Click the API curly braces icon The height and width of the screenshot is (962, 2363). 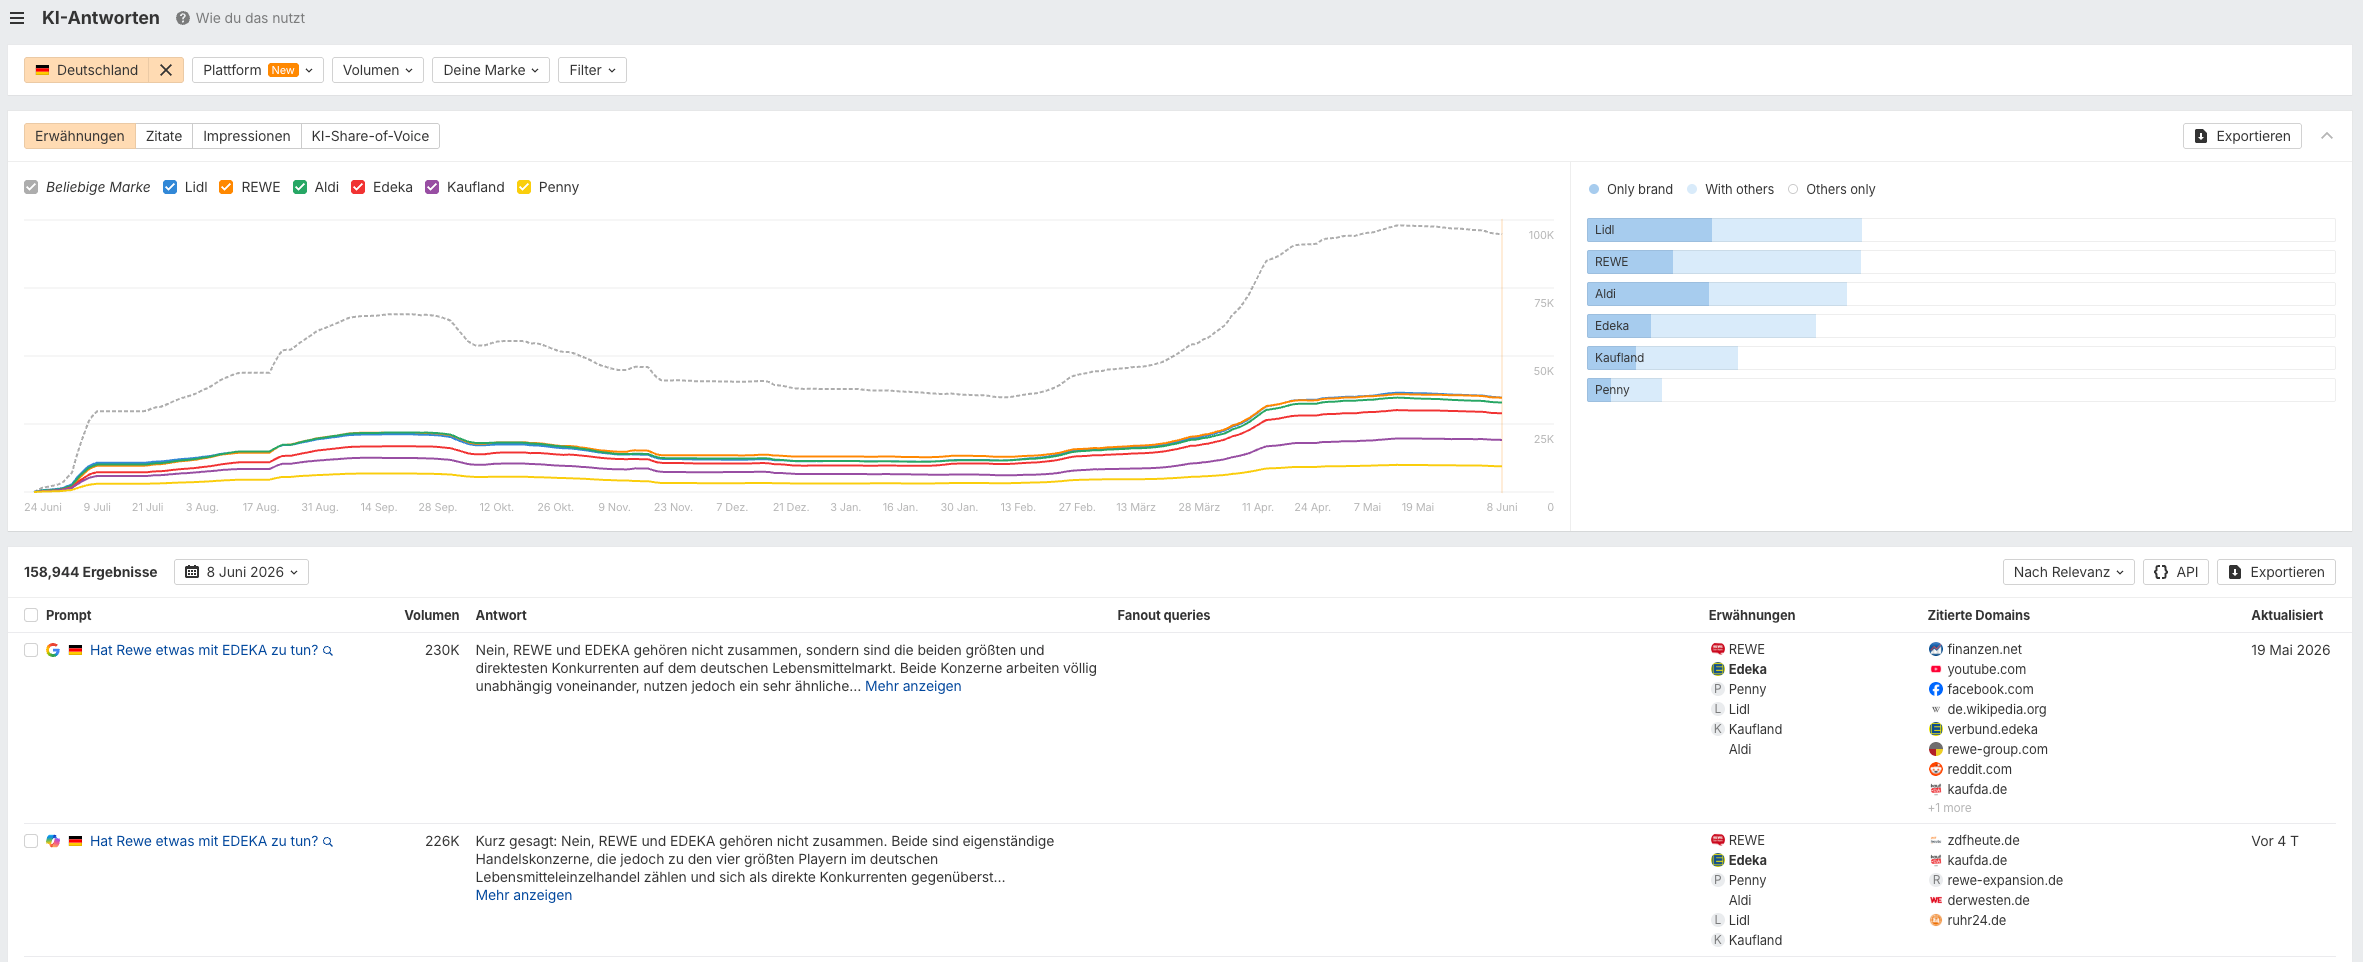pyautogui.click(x=2161, y=572)
